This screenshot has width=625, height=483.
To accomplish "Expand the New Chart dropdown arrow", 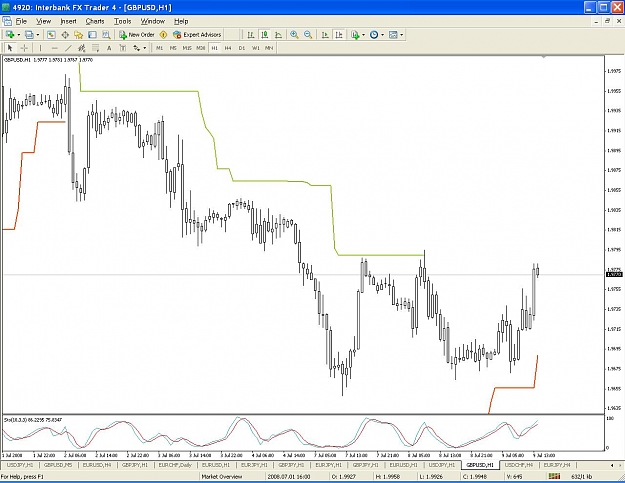I will point(18,35).
